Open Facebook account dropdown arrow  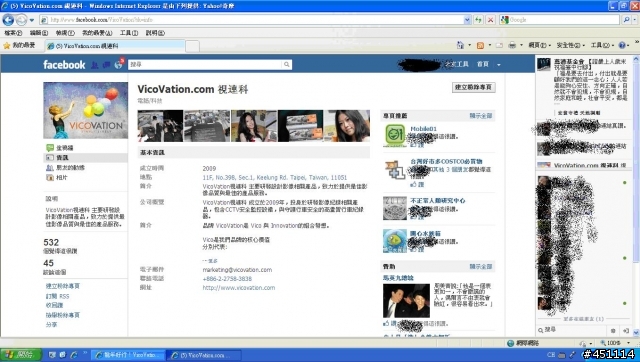(x=498, y=64)
